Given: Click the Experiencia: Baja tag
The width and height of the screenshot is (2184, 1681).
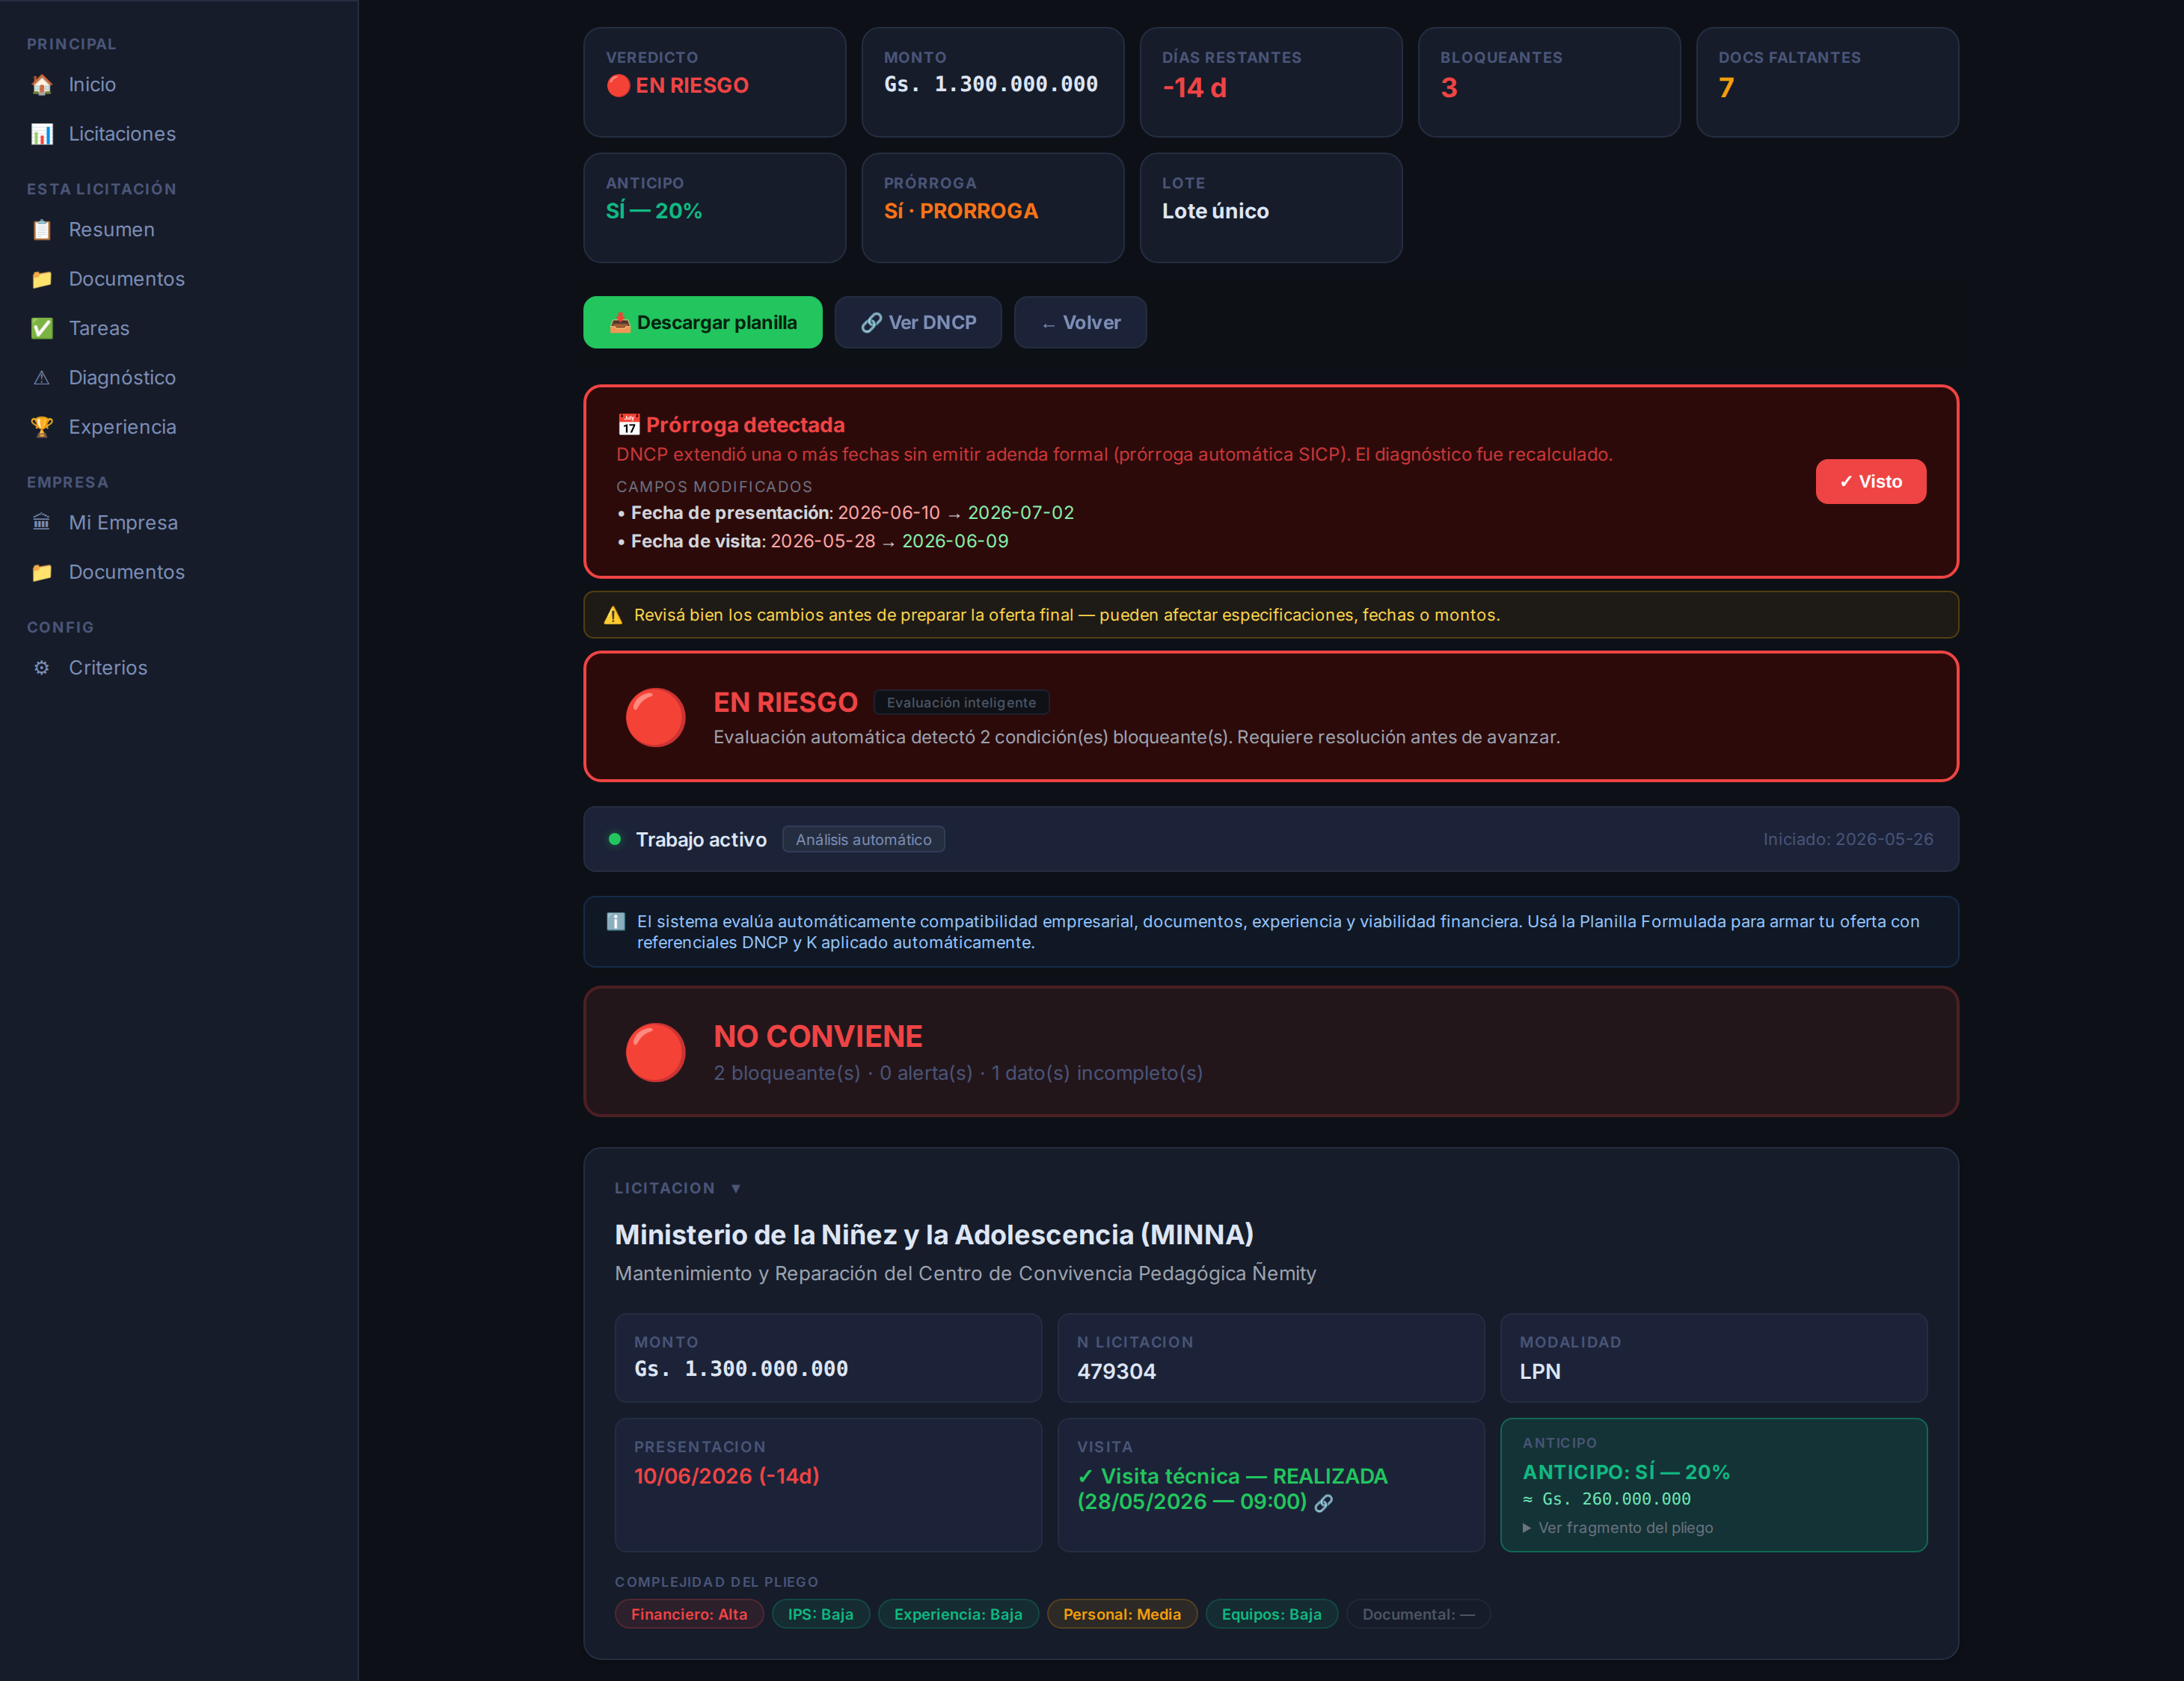Looking at the screenshot, I should click(x=958, y=1614).
